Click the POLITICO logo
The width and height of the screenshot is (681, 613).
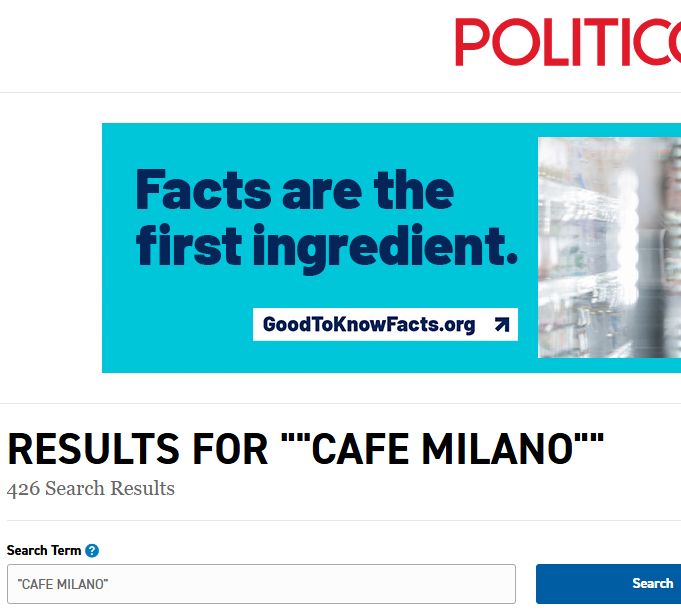click(567, 42)
